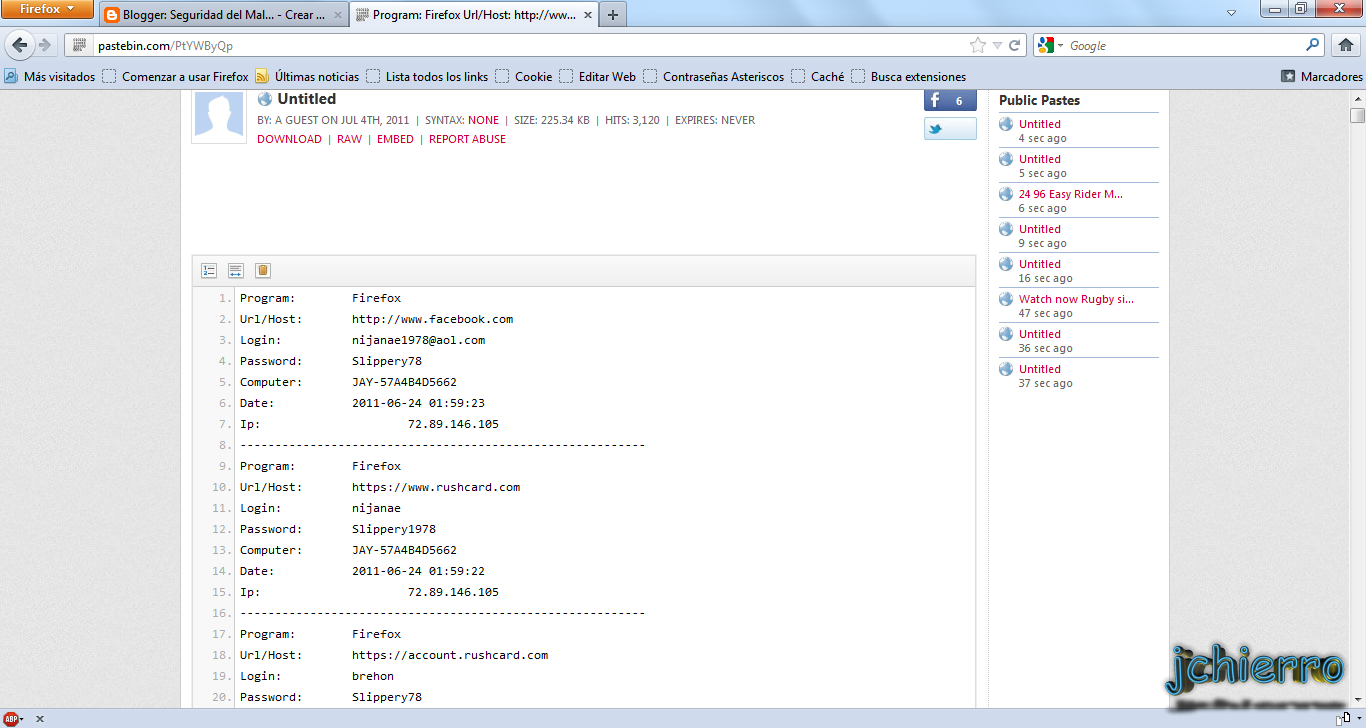
Task: Open the RAW view link
Action: coord(349,139)
